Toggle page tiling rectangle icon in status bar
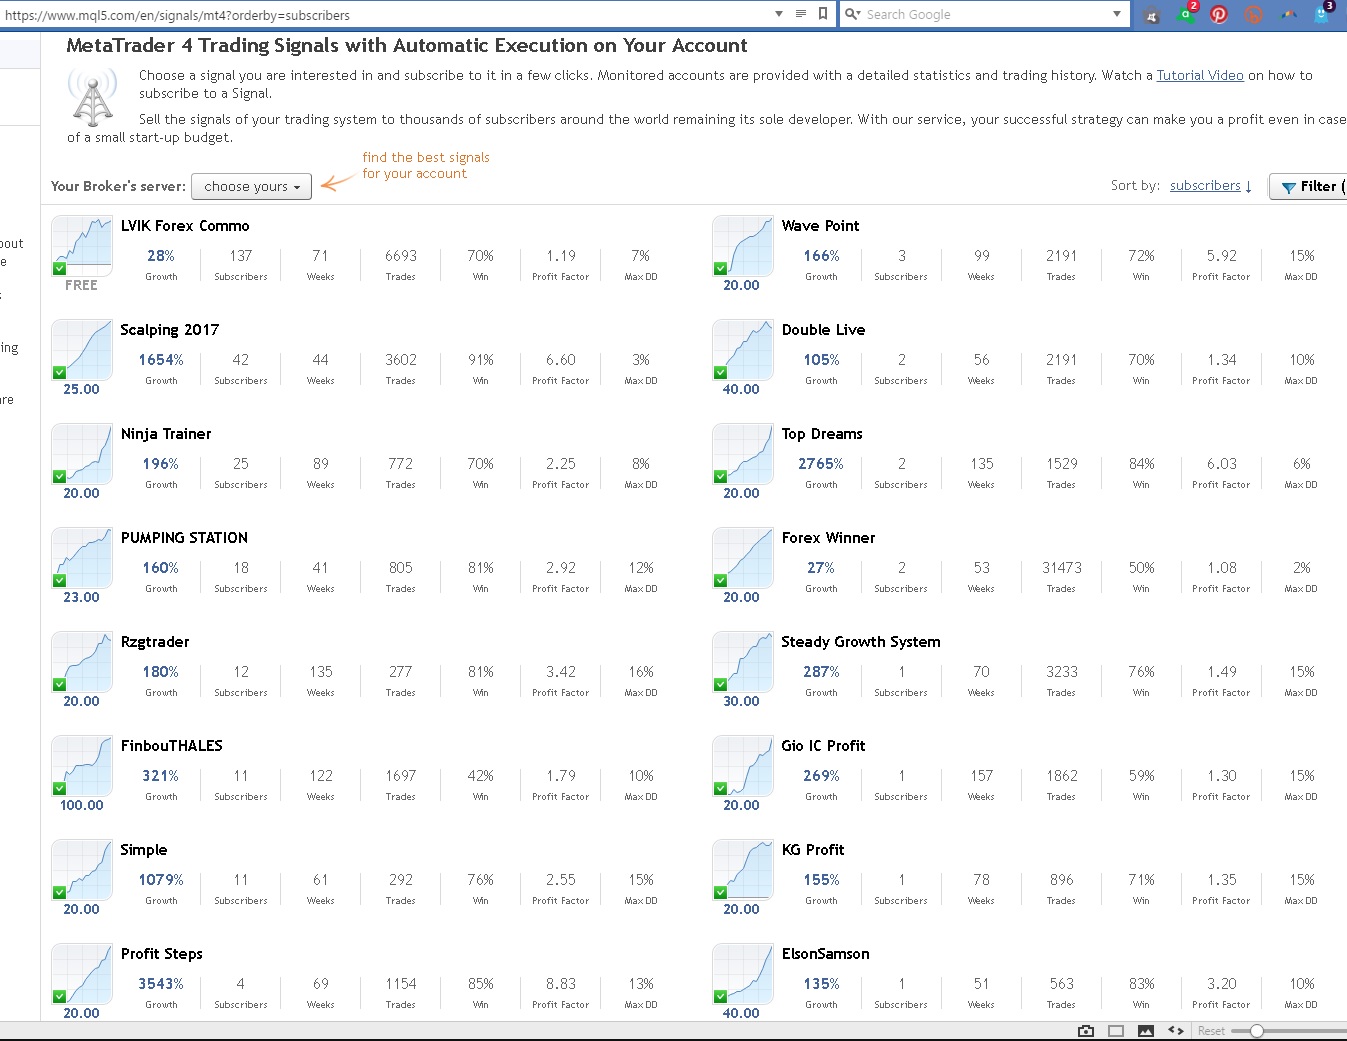 (x=1116, y=1031)
